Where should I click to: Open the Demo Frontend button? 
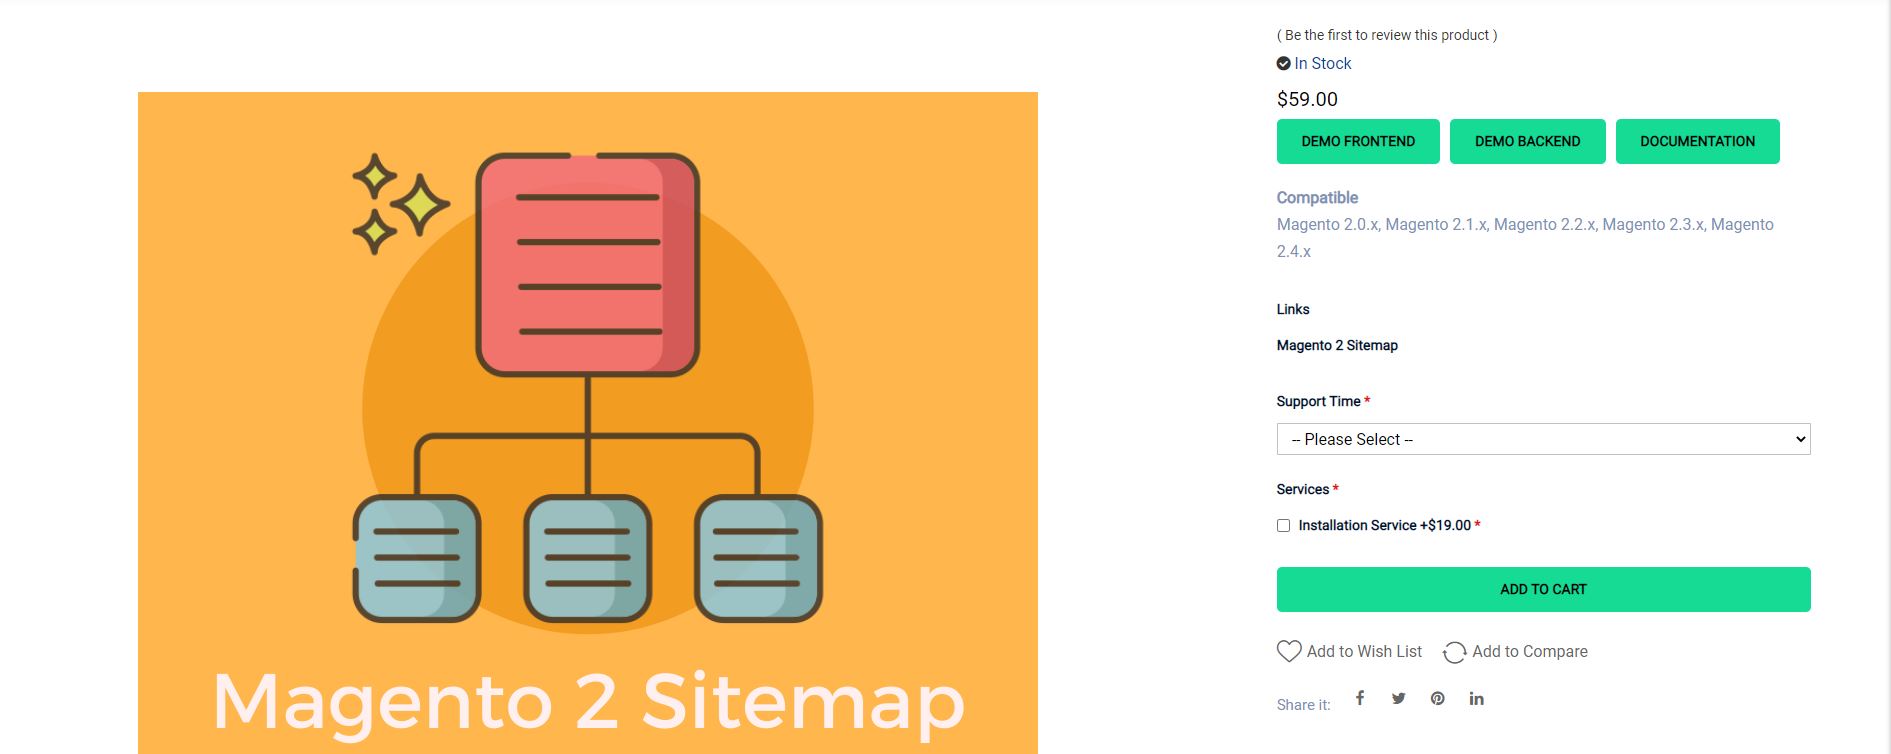(x=1358, y=141)
